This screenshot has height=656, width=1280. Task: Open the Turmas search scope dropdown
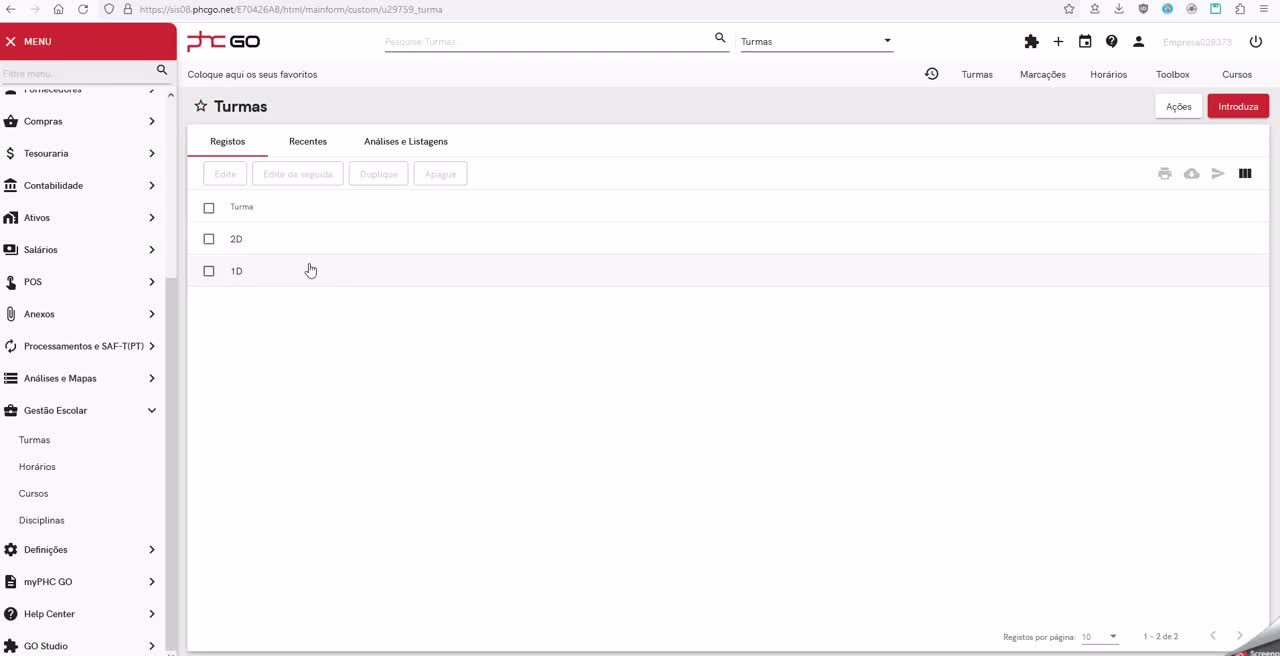click(x=816, y=42)
